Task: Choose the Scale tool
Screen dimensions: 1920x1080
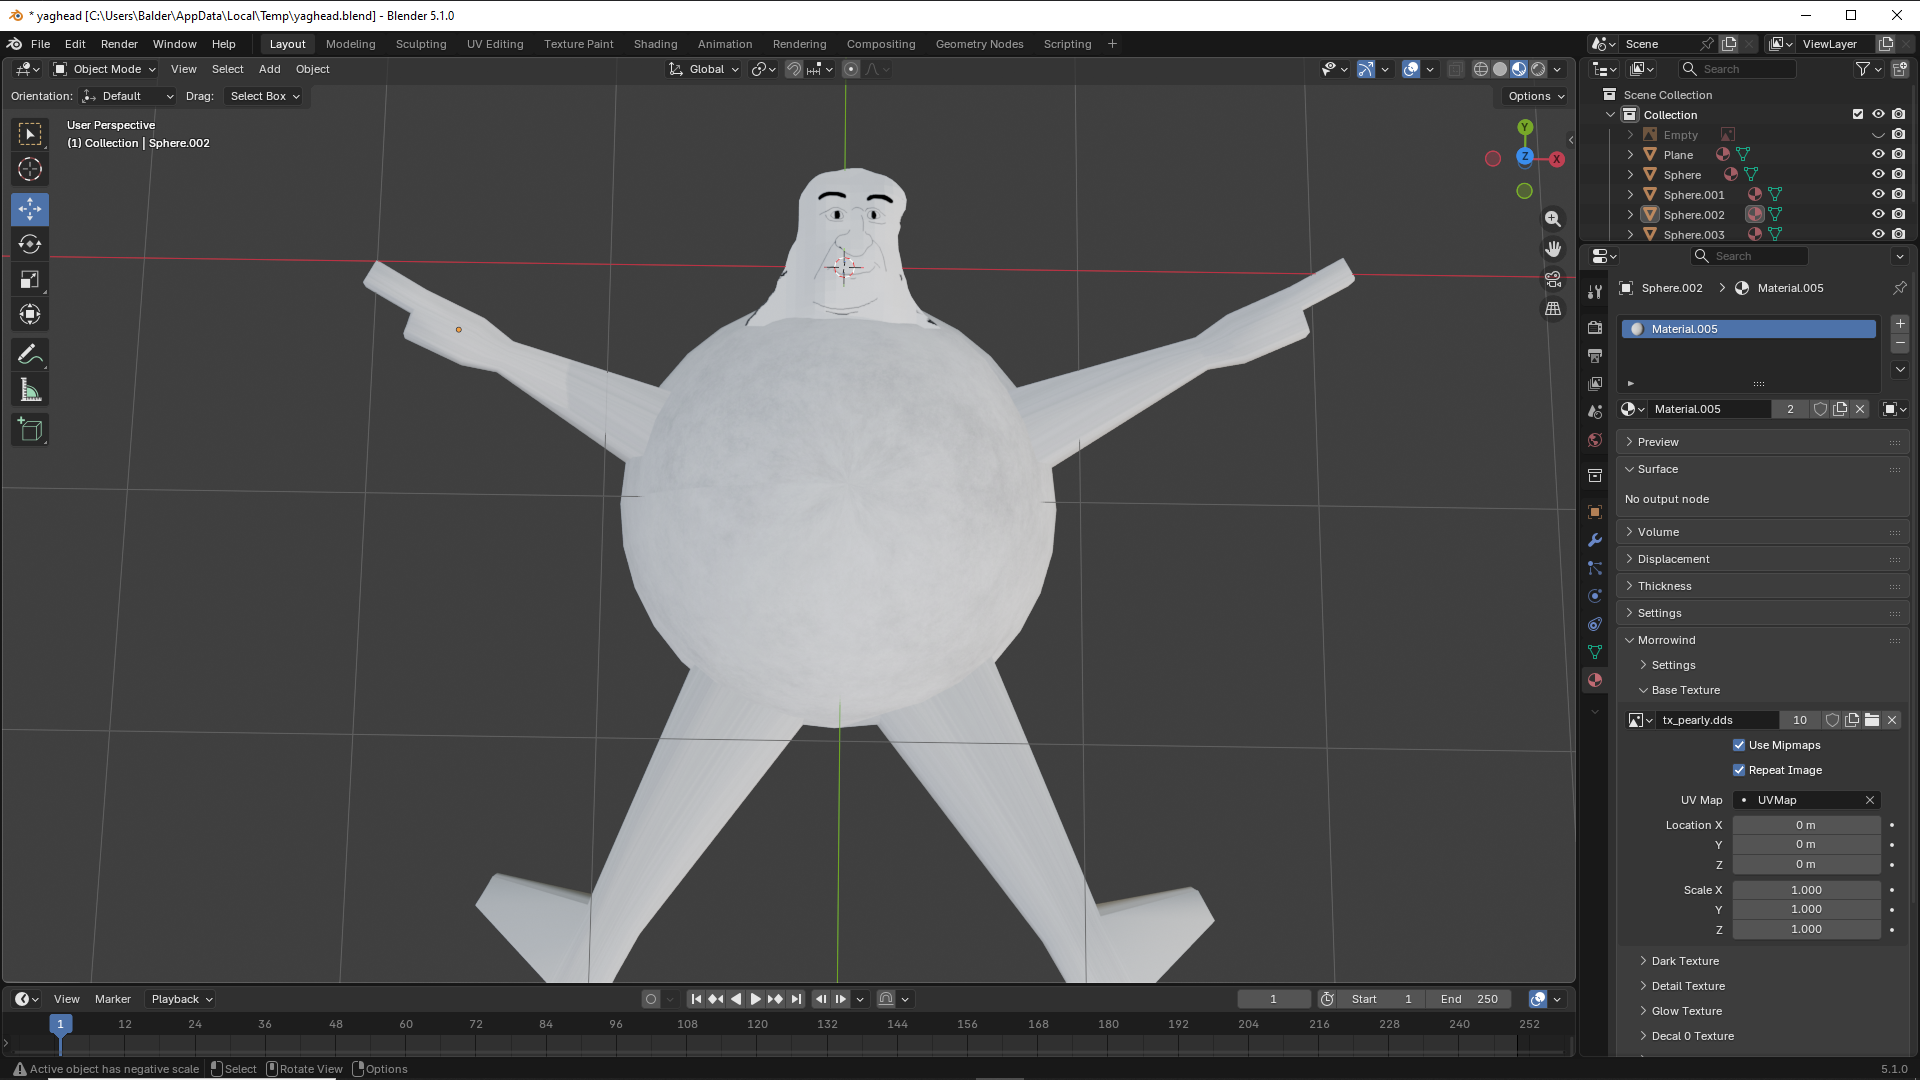Action: pyautogui.click(x=30, y=280)
